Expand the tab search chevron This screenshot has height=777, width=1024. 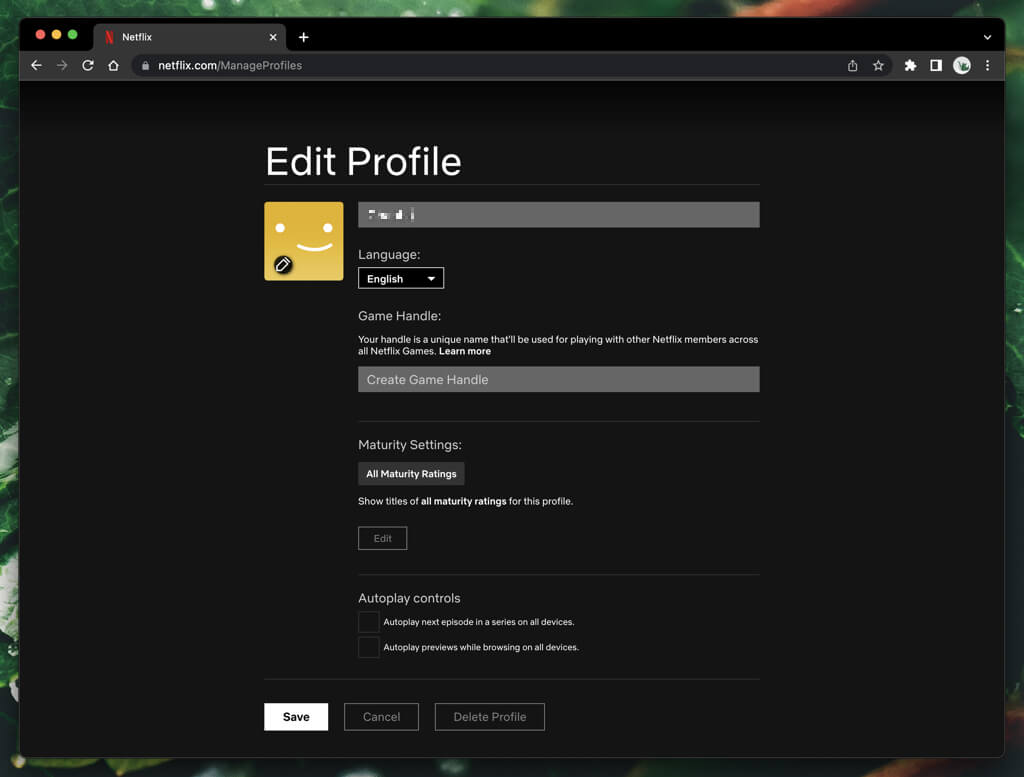987,38
